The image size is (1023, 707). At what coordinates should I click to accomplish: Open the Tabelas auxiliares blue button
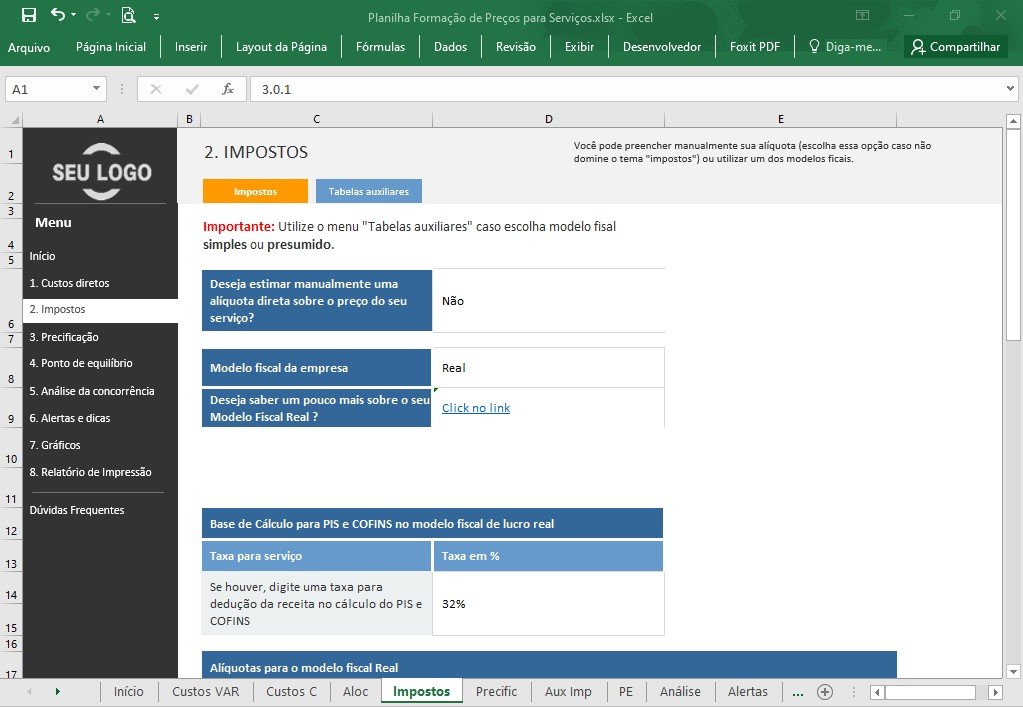(x=369, y=191)
